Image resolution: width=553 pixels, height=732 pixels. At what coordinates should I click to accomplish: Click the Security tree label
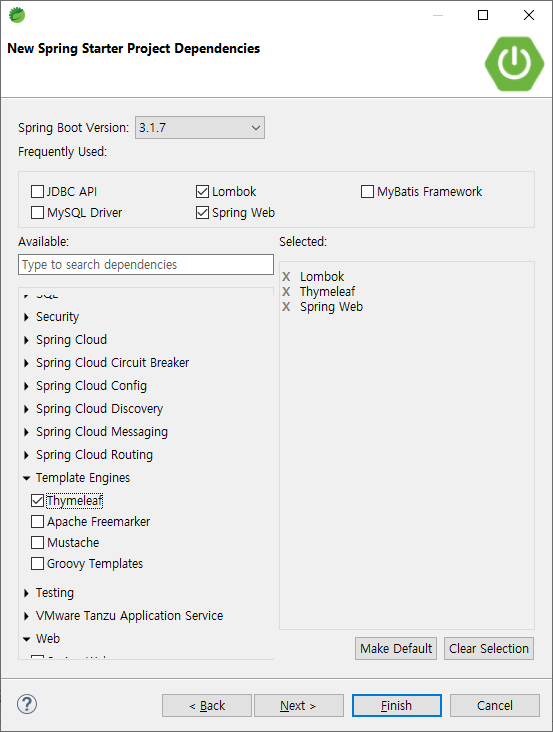[x=57, y=317]
